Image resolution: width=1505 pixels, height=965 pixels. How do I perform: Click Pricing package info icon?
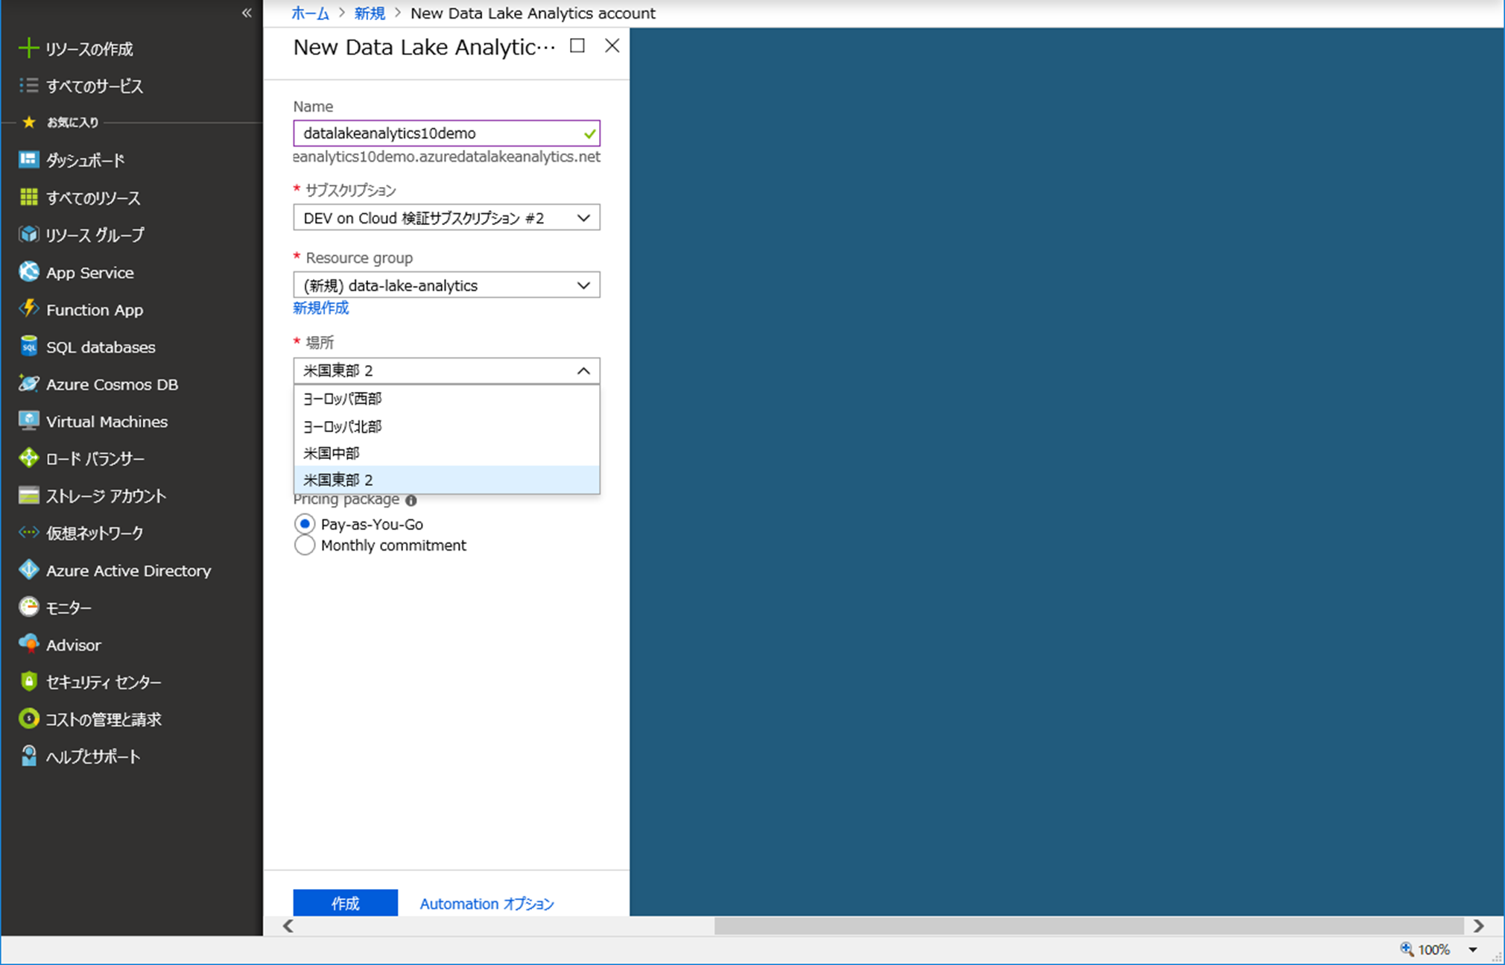(x=411, y=500)
